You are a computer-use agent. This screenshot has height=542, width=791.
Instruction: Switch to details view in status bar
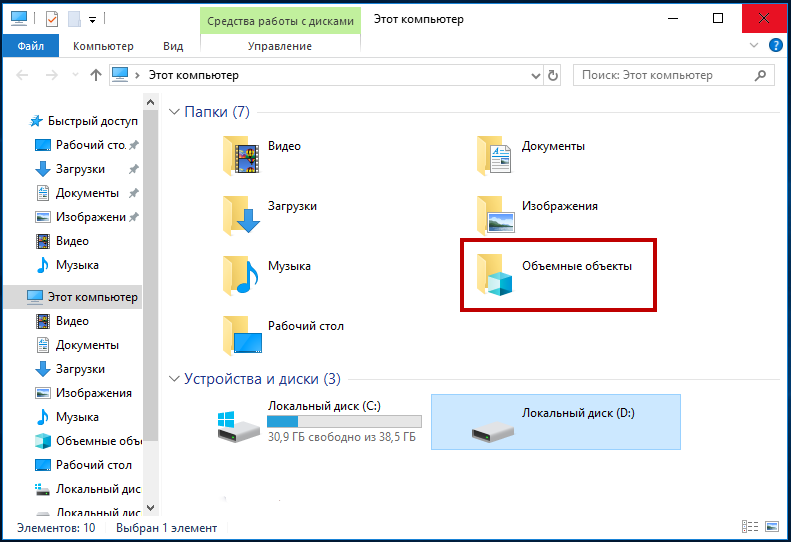(x=750, y=527)
